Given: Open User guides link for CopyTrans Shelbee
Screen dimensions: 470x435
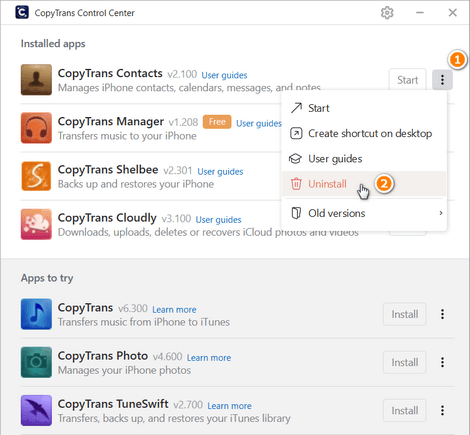Looking at the screenshot, I should point(220,172).
